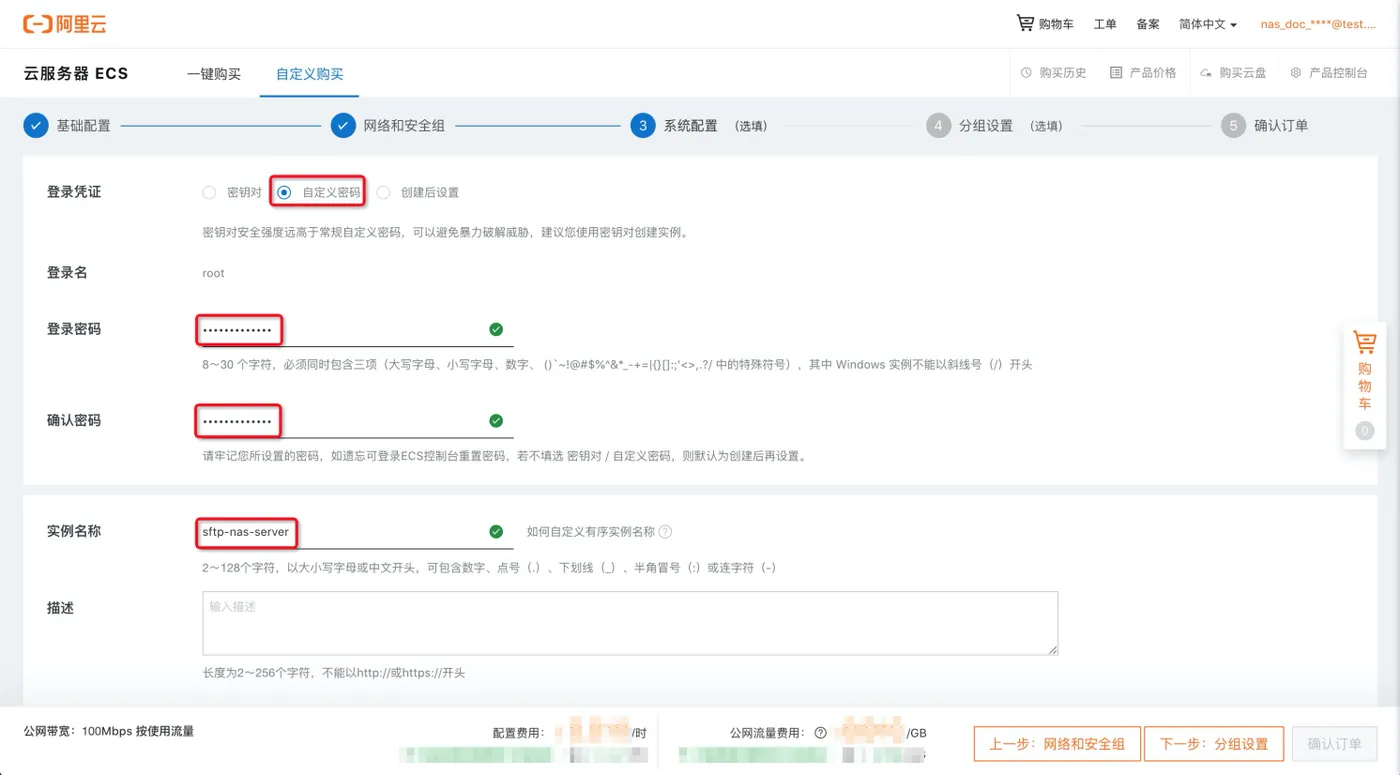This screenshot has height=775, width=1400.
Task: Click help icon beside ordered instance name
Action: point(665,532)
